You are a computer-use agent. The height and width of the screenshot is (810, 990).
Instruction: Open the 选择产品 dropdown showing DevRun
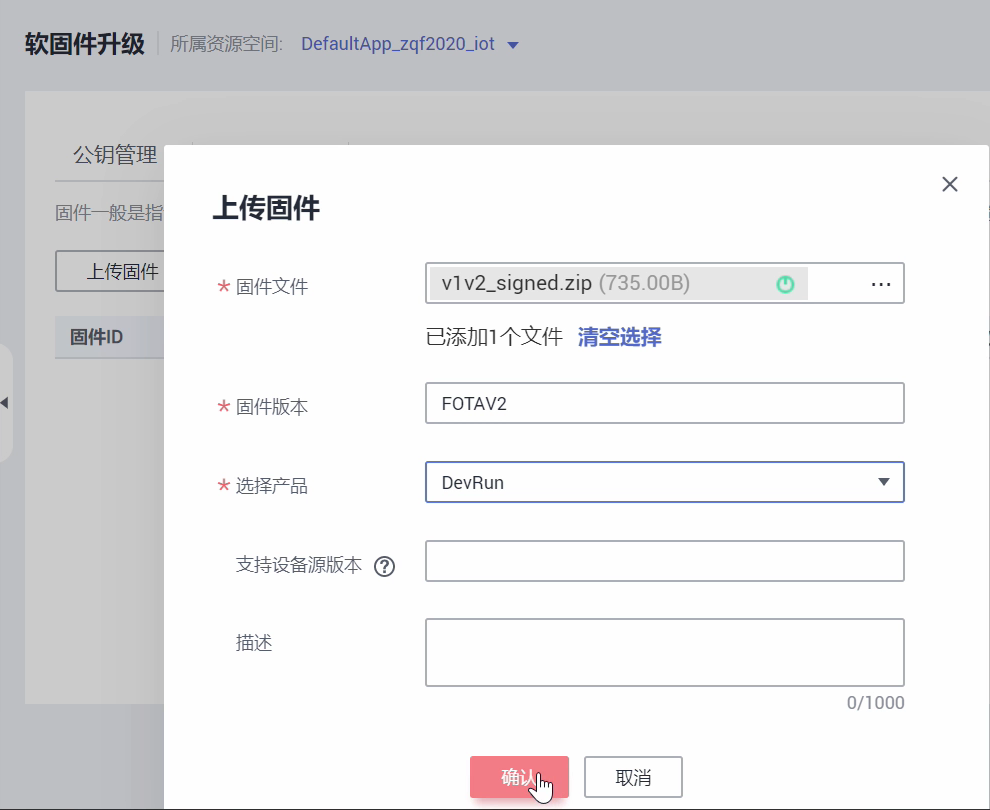click(x=650, y=482)
